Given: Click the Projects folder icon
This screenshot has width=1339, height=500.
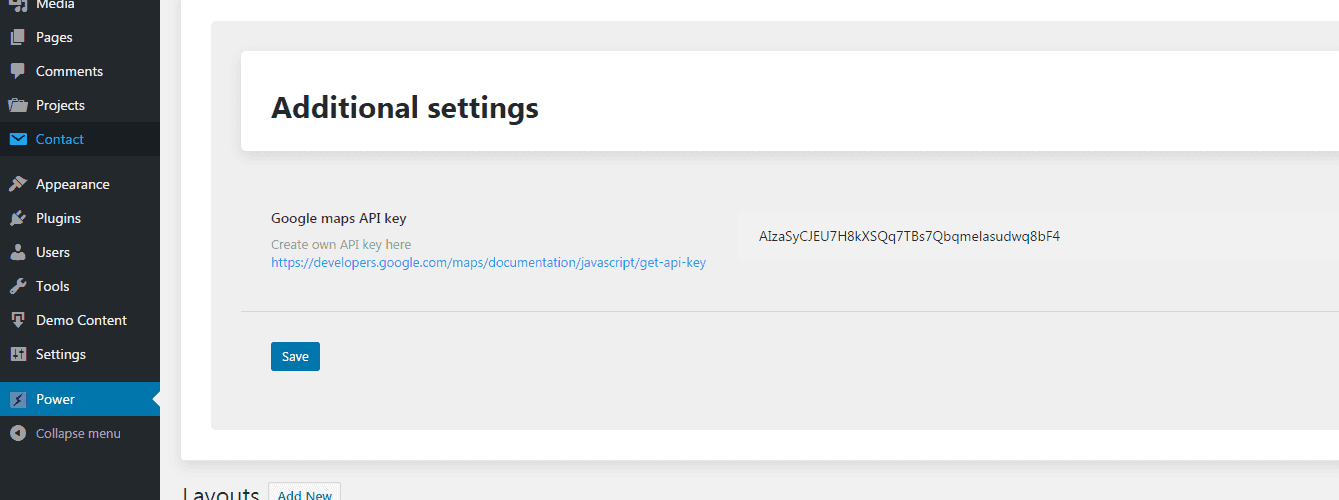Looking at the screenshot, I should tap(17, 106).
